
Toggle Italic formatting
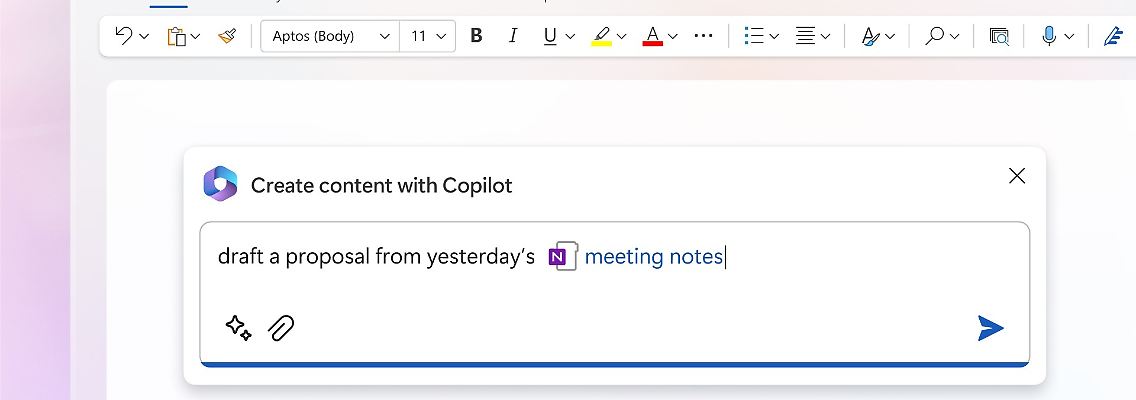[x=513, y=36]
